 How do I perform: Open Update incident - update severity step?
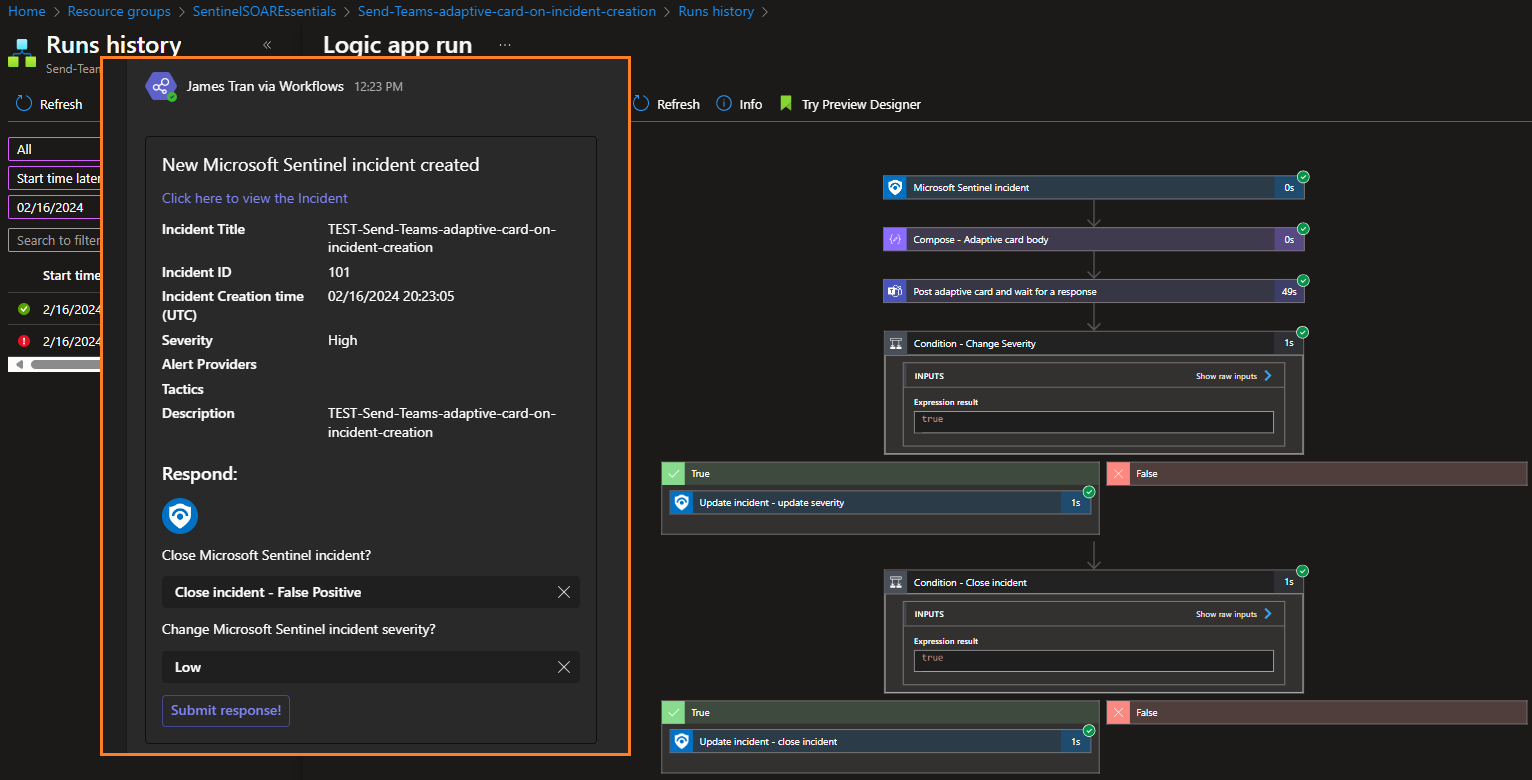point(880,502)
